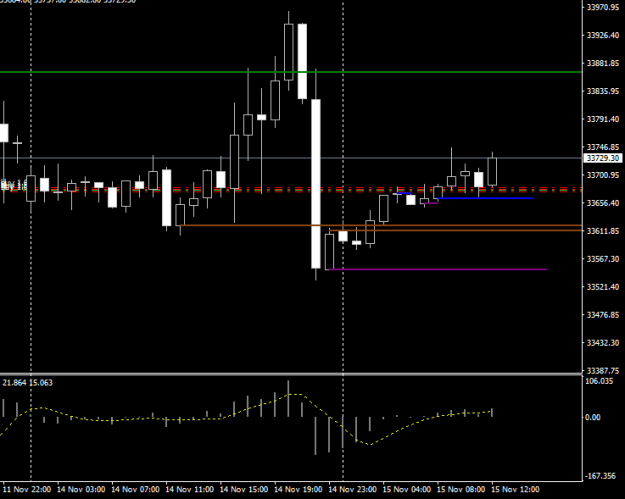
Task: Click the 14 Nov 03:00 time label
Action: (x=81, y=489)
